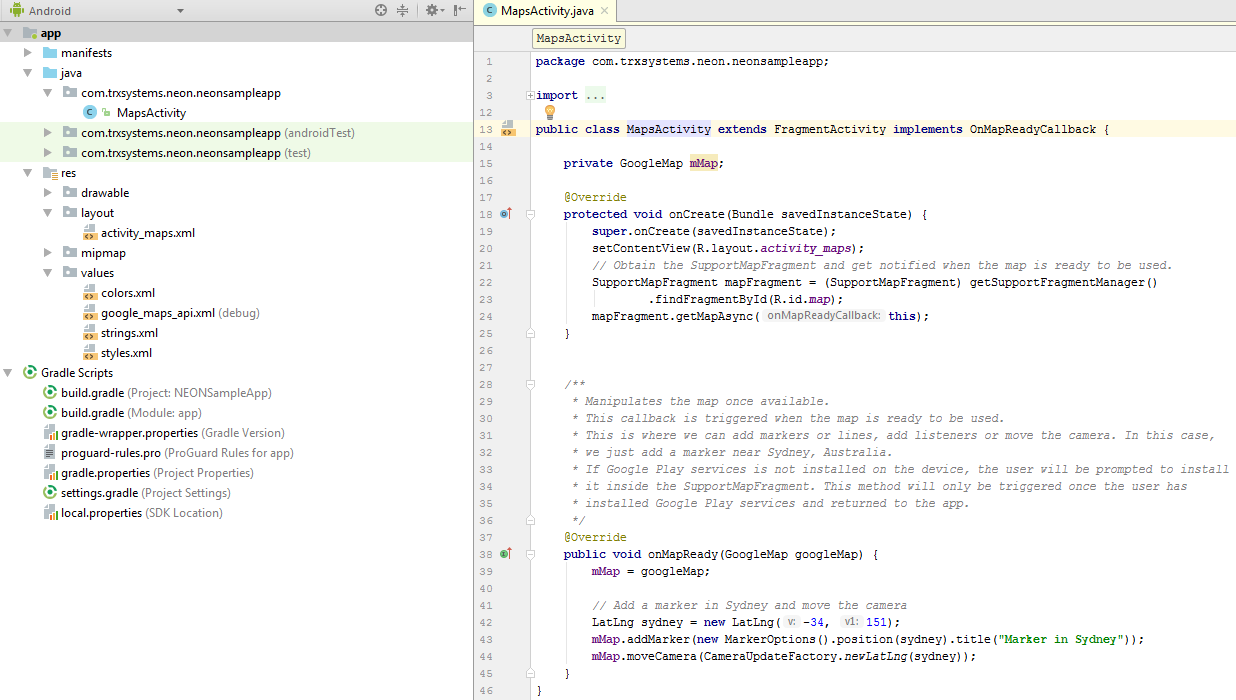Click the Gradle Scripts elephant icon

30,373
